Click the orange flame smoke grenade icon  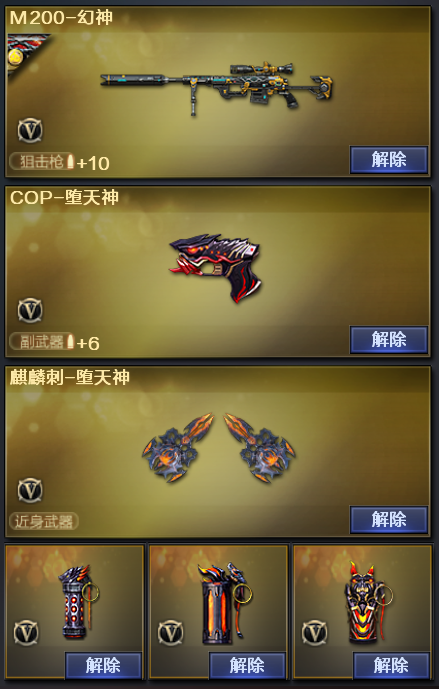pos(224,603)
